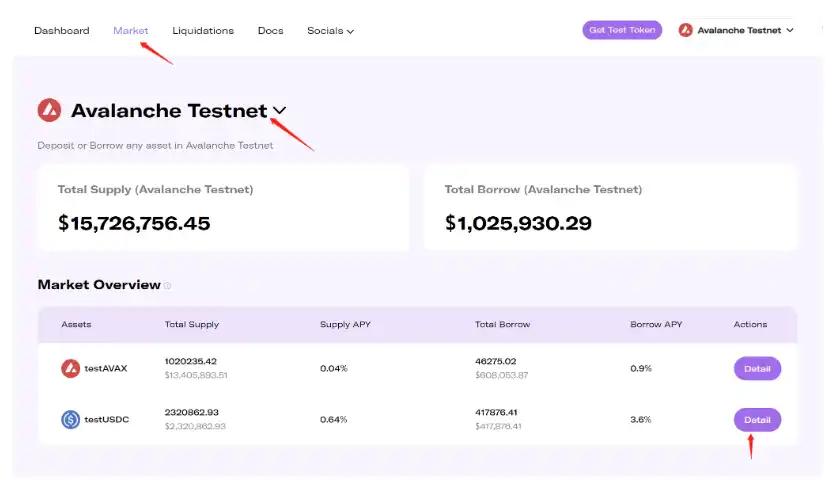This screenshot has width=826, height=492.
Task: Select the testAVAX asset name
Action: (106, 368)
